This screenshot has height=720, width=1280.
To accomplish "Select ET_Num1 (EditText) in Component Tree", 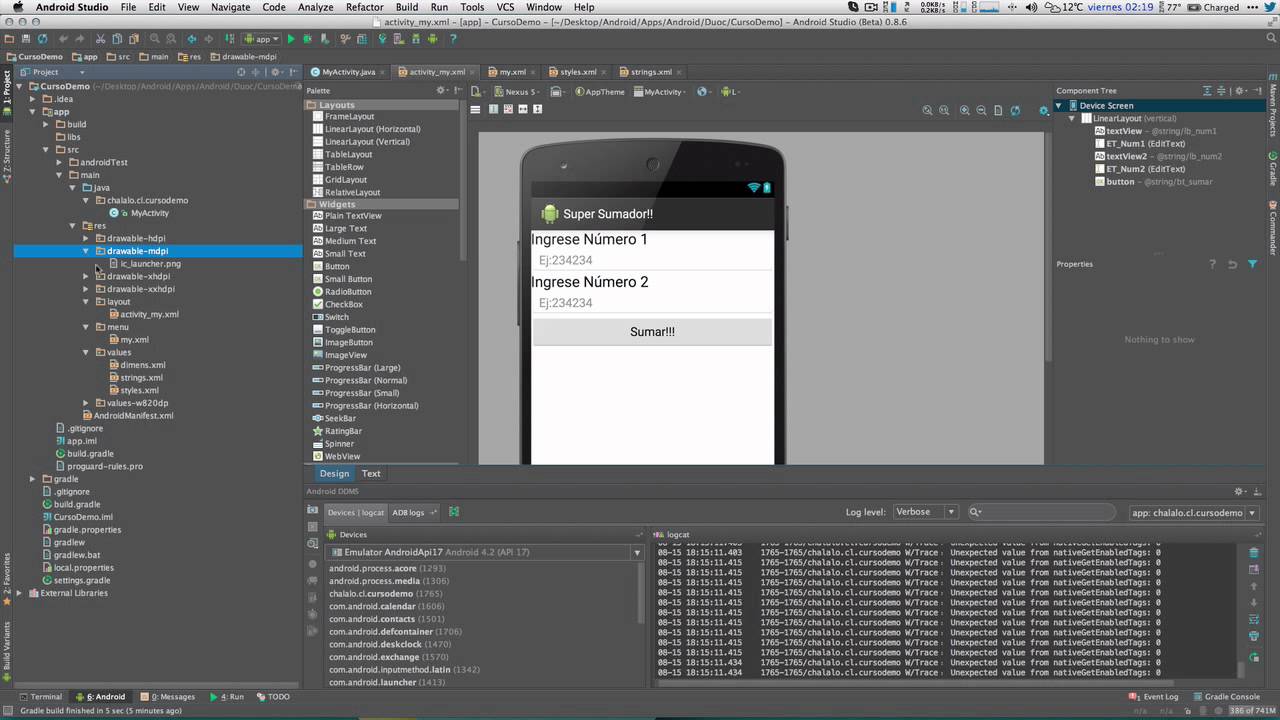I will tap(1139, 144).
